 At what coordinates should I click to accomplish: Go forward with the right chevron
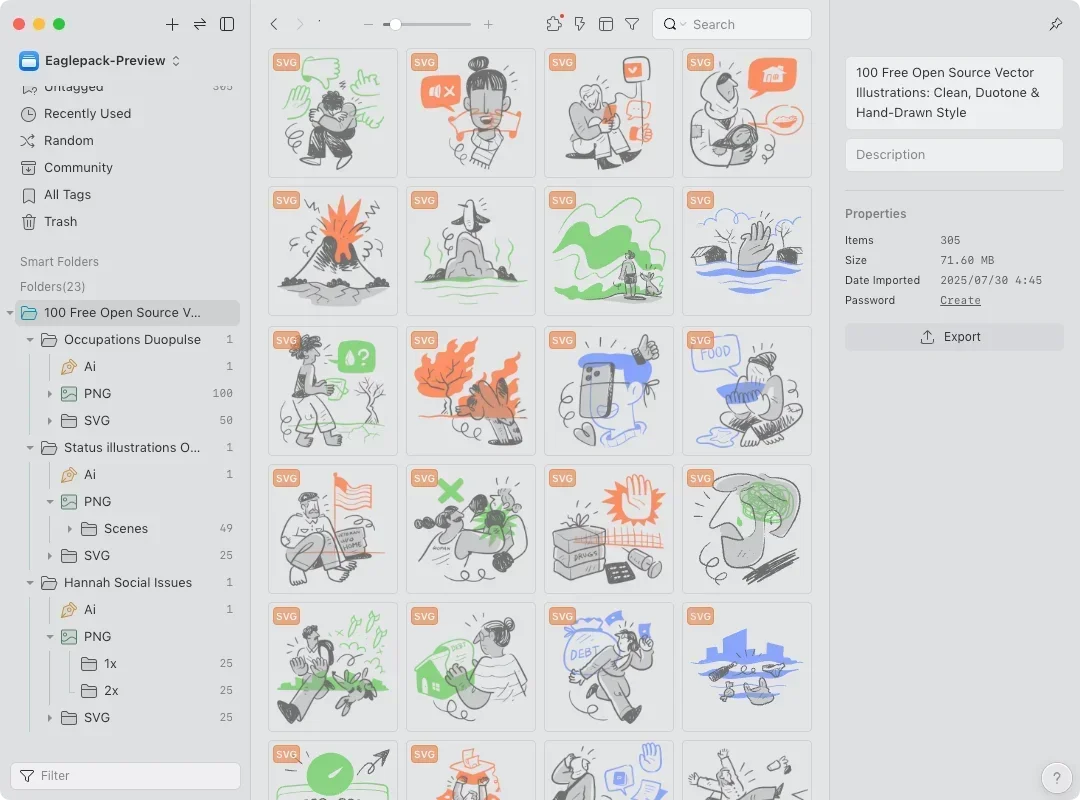coord(300,24)
